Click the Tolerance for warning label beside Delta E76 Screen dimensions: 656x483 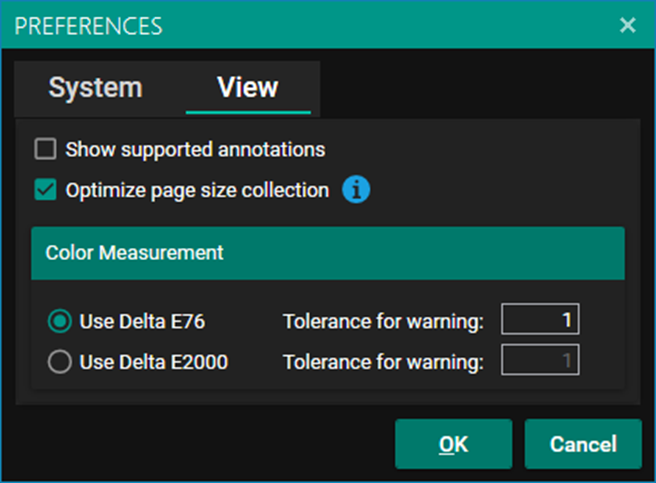(x=383, y=322)
